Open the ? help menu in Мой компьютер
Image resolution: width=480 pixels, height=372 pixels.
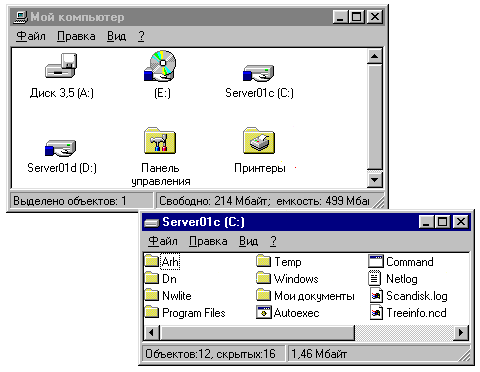click(141, 36)
